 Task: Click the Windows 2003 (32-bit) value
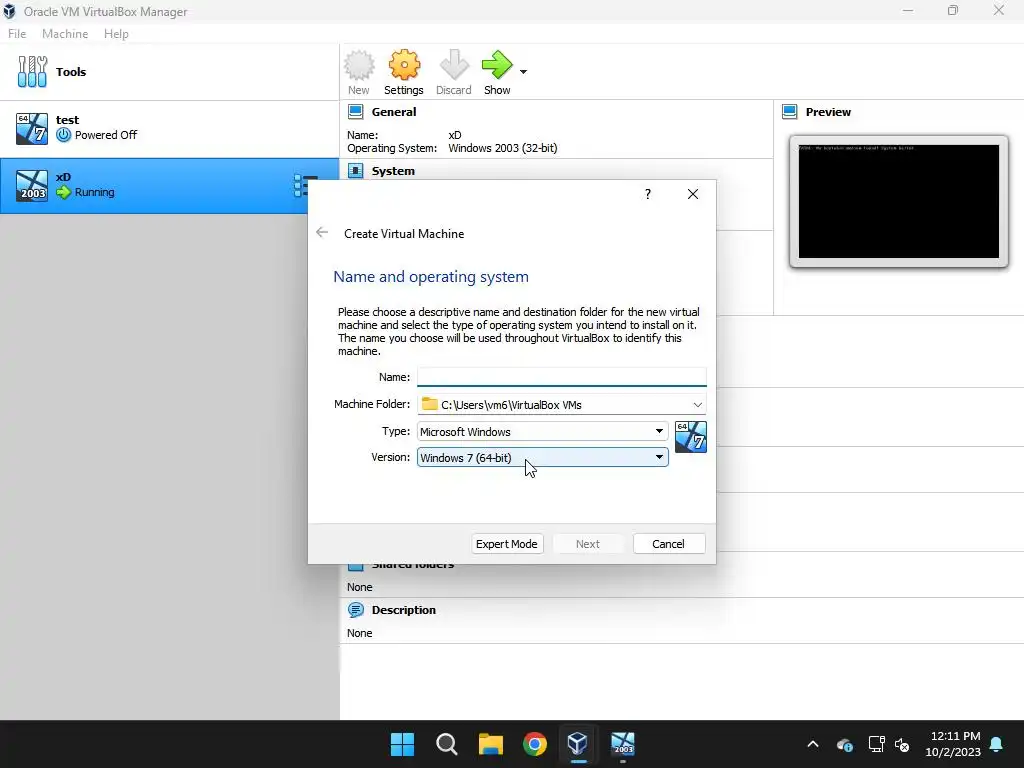(502, 148)
